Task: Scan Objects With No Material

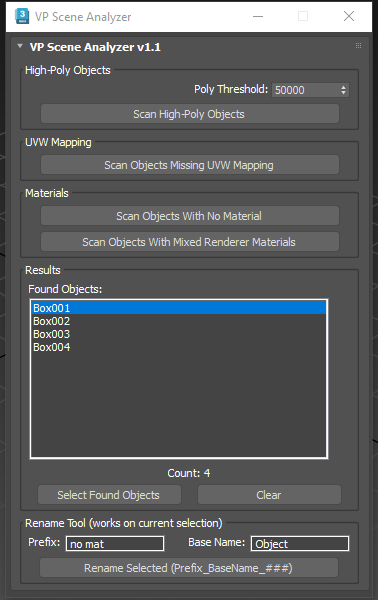Action: tap(190, 216)
